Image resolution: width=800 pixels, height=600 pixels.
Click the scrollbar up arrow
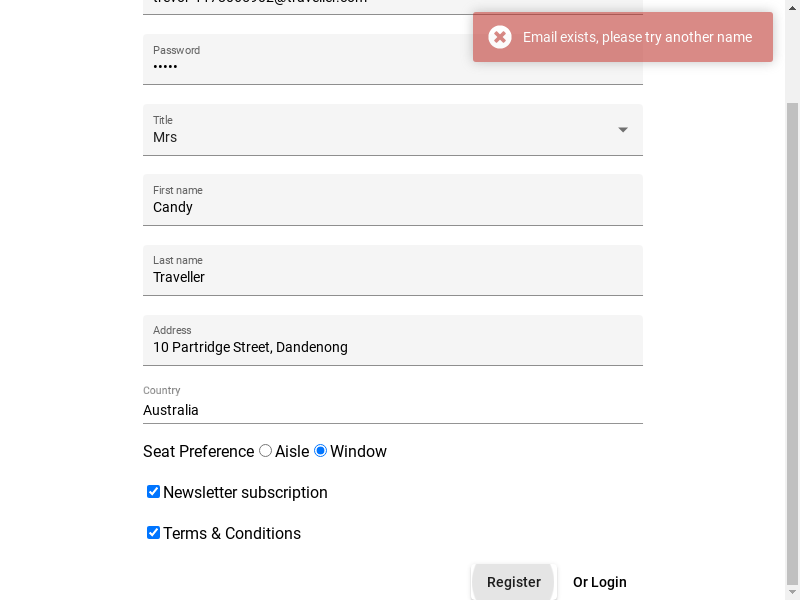click(x=792, y=6)
